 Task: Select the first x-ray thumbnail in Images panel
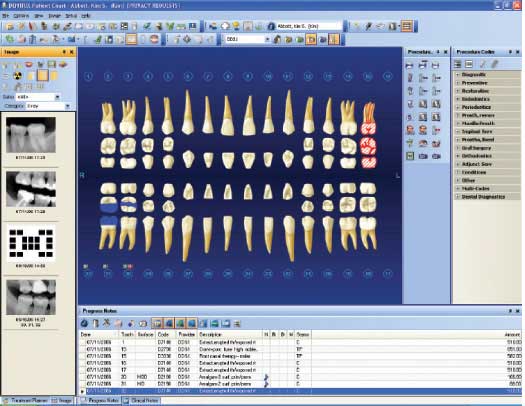pyautogui.click(x=31, y=135)
